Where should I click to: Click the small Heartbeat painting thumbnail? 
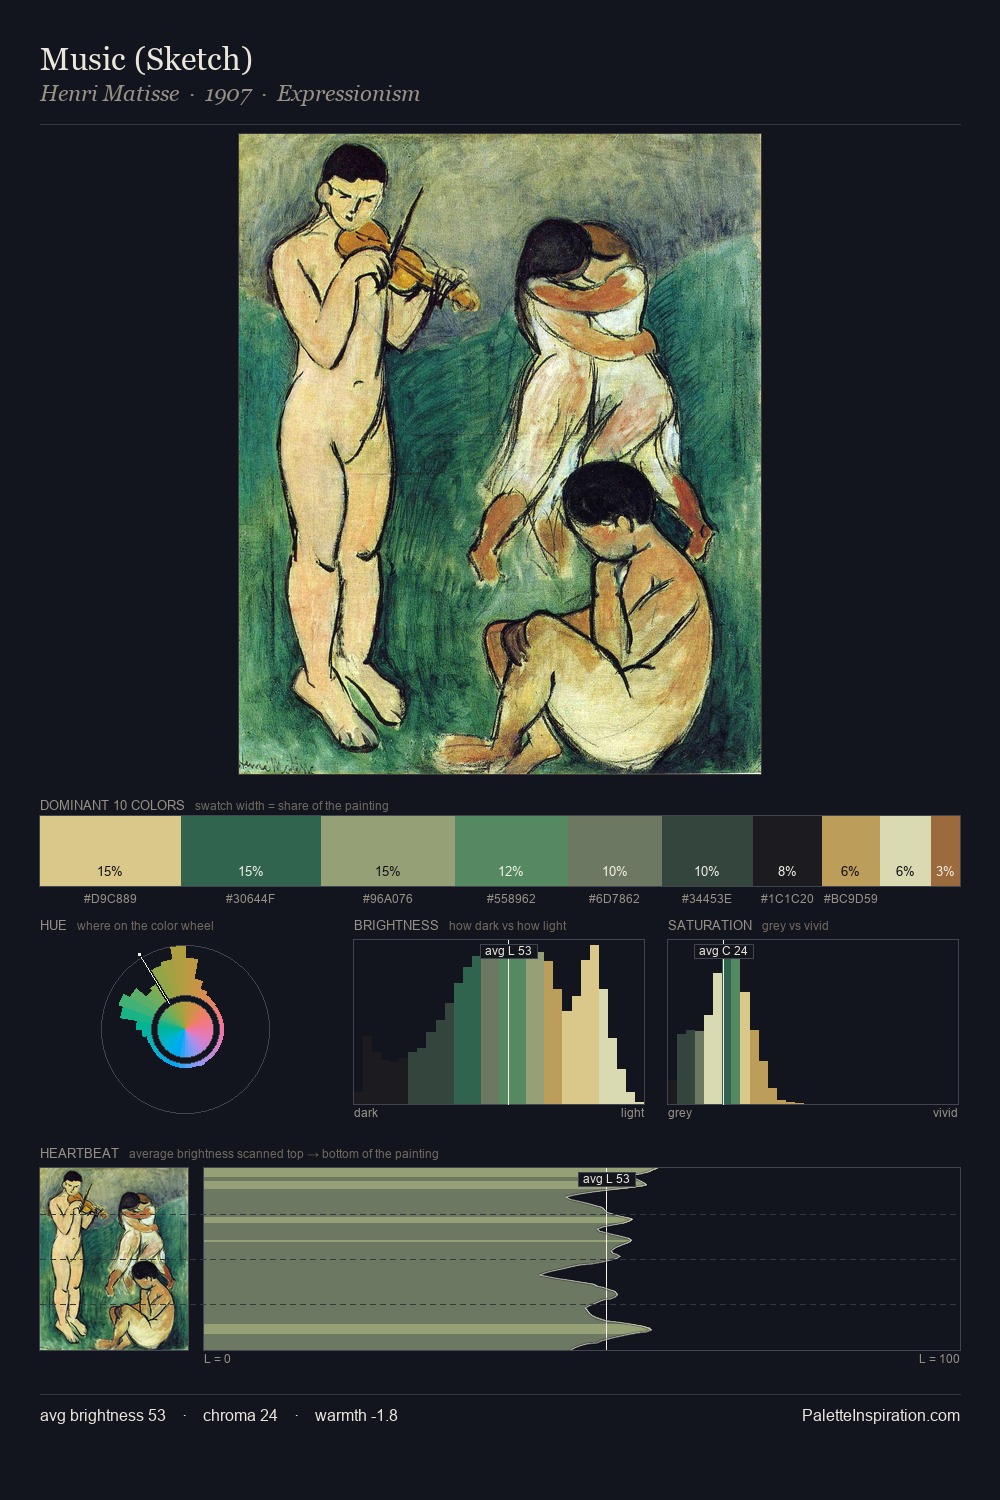coord(114,1259)
